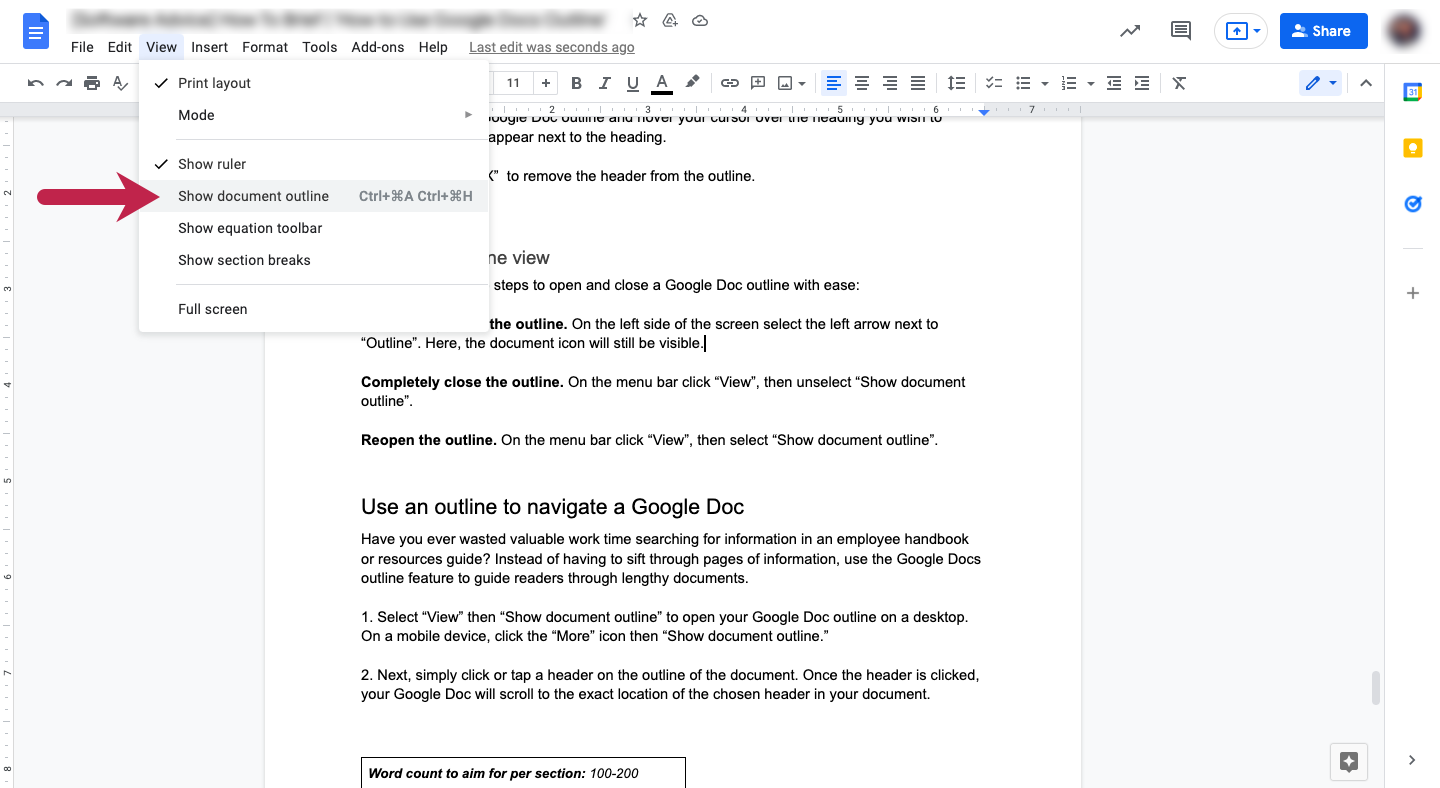Open the numbered list options dropdown
1440x788 pixels.
point(1089,83)
